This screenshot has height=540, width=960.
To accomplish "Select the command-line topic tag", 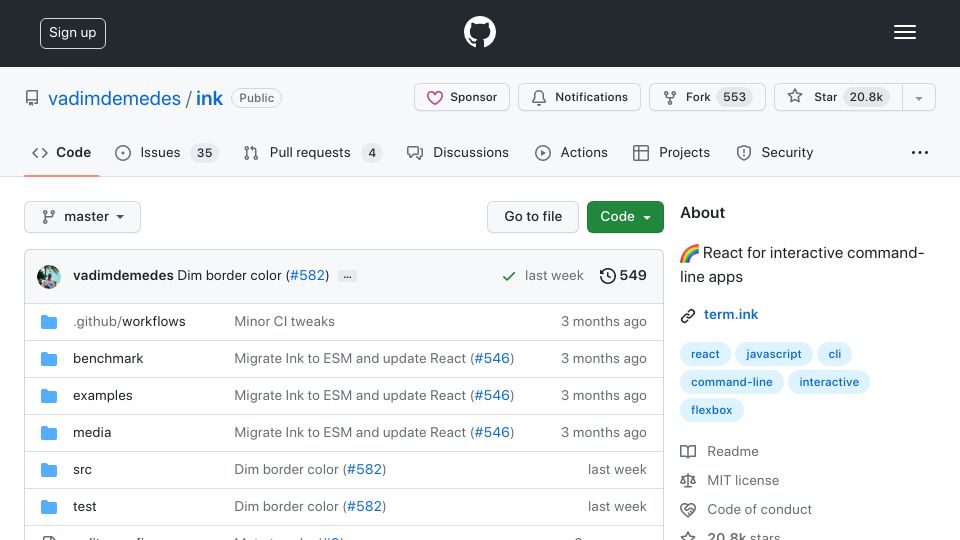I will tap(732, 382).
